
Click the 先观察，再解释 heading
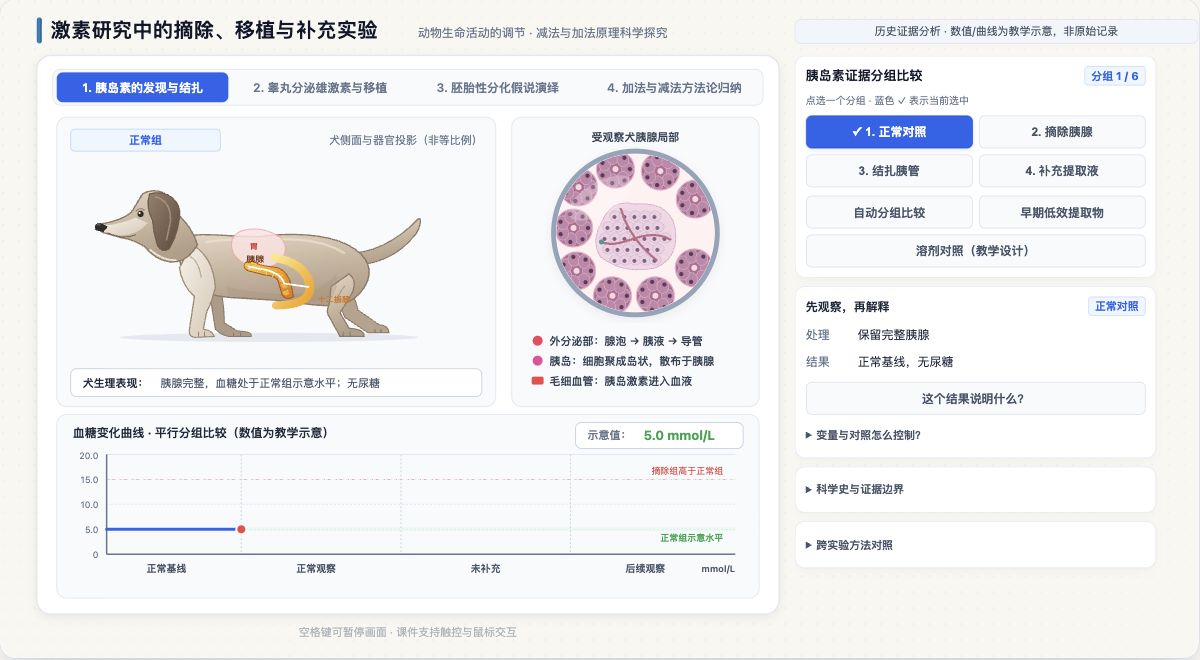848,306
